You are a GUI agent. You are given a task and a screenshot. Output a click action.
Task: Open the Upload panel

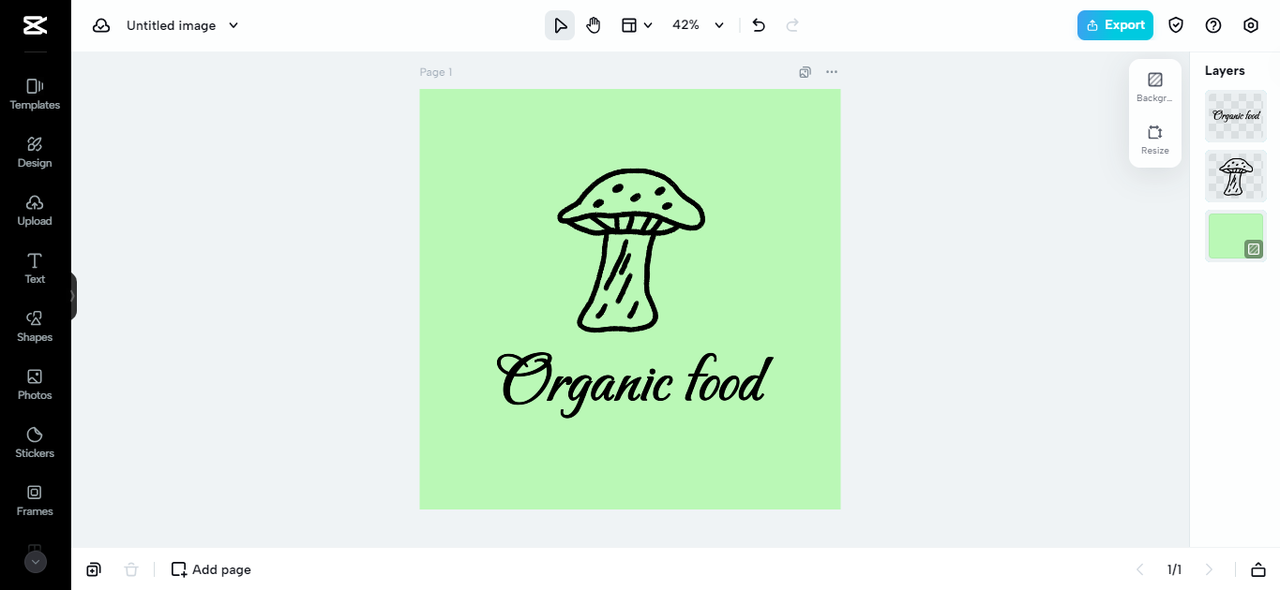pos(35,210)
